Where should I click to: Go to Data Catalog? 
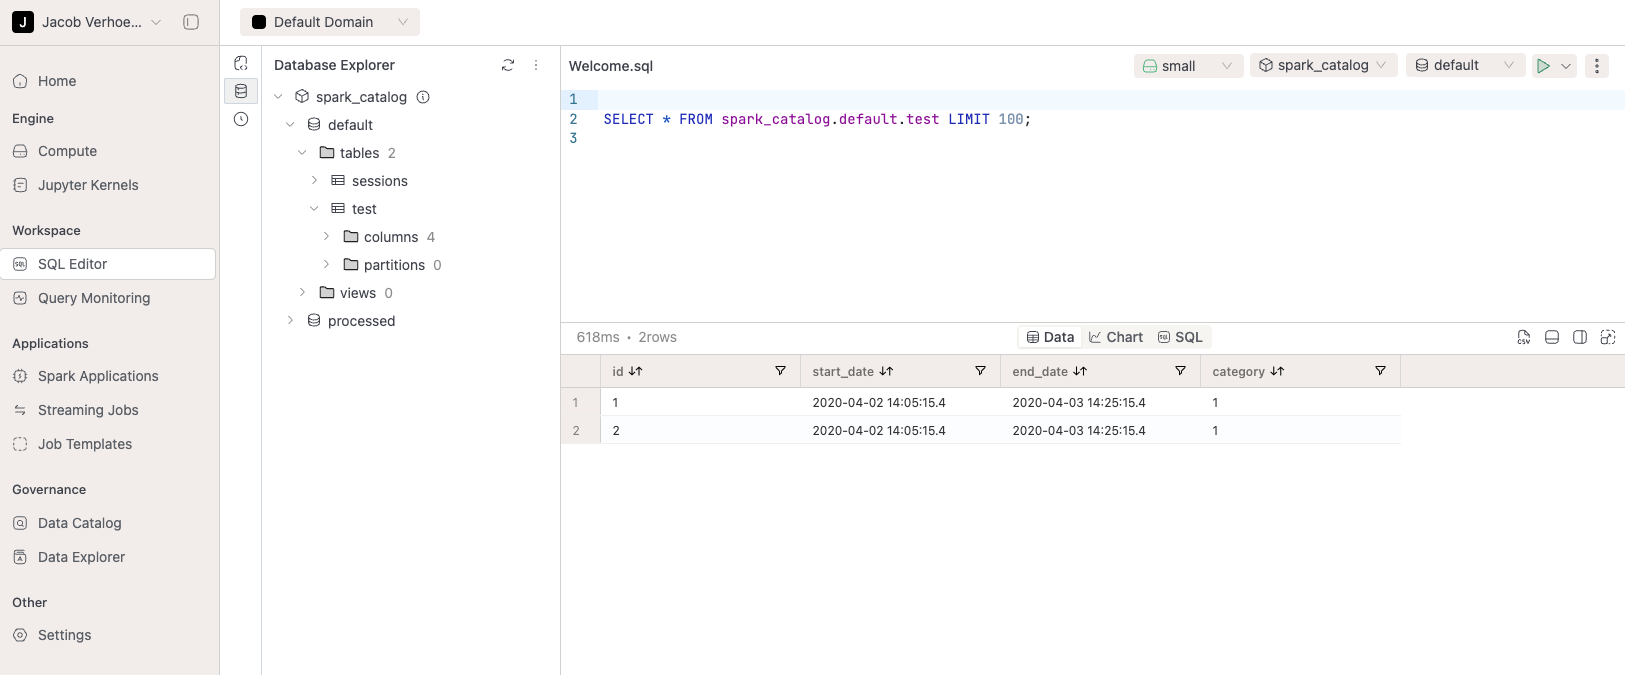point(79,523)
